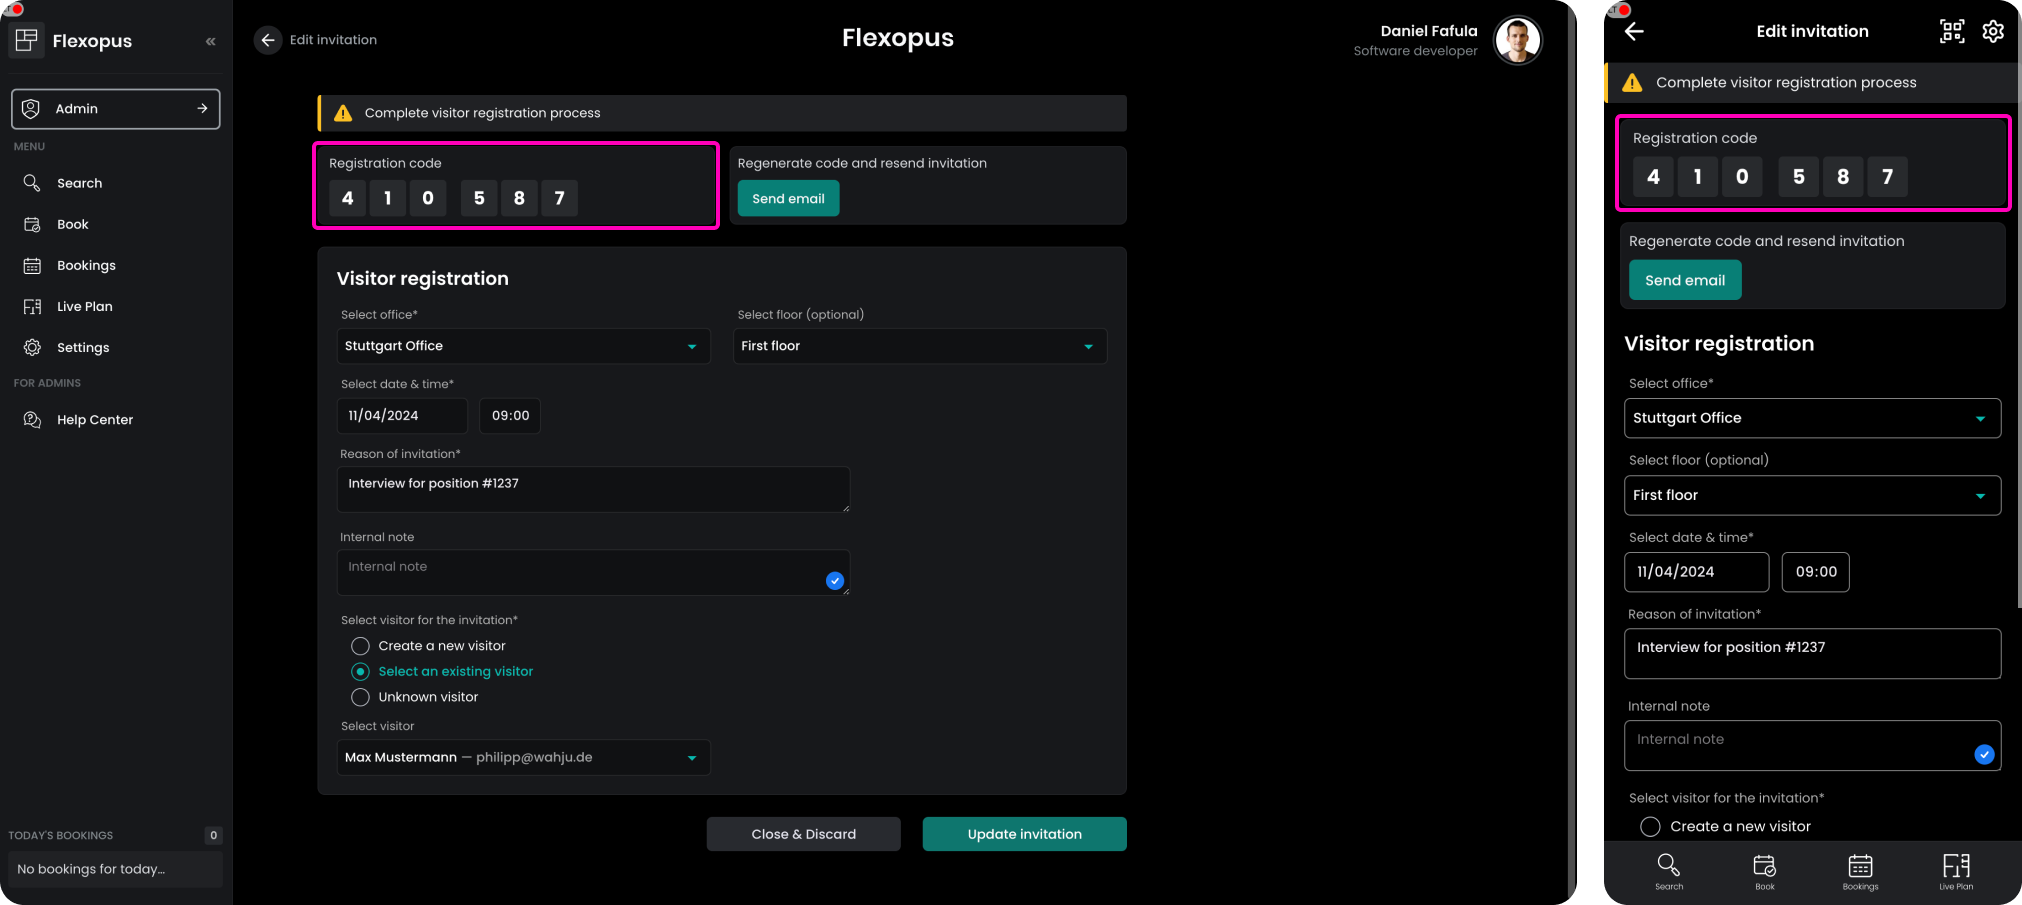Expand the Stuttgart Office dropdown in desktop form

523,346
